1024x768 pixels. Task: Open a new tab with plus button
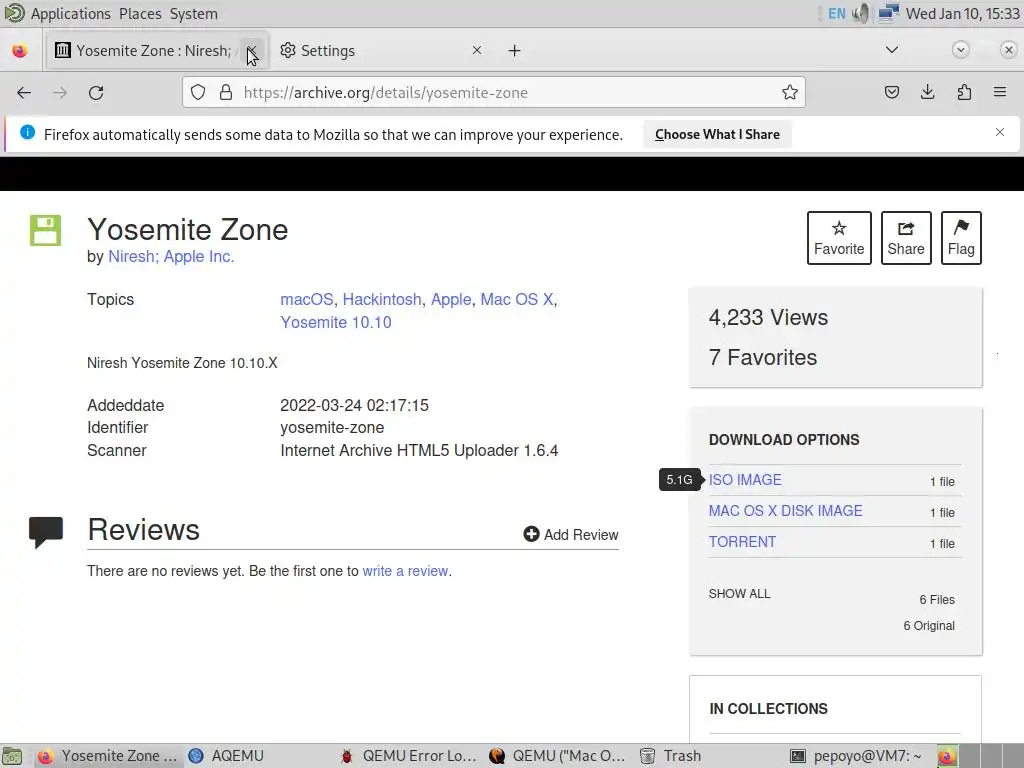(x=515, y=50)
